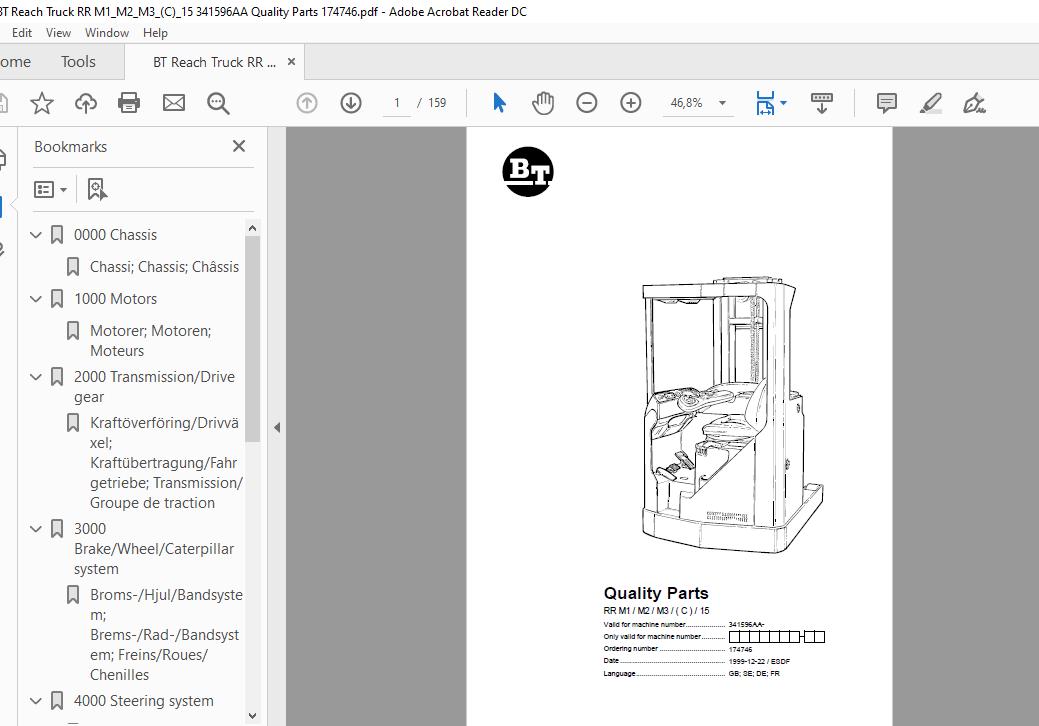The image size is (1039, 726).
Task: Collapse the 2000 Transmission/Drive gear bookmark
Action: 37,377
